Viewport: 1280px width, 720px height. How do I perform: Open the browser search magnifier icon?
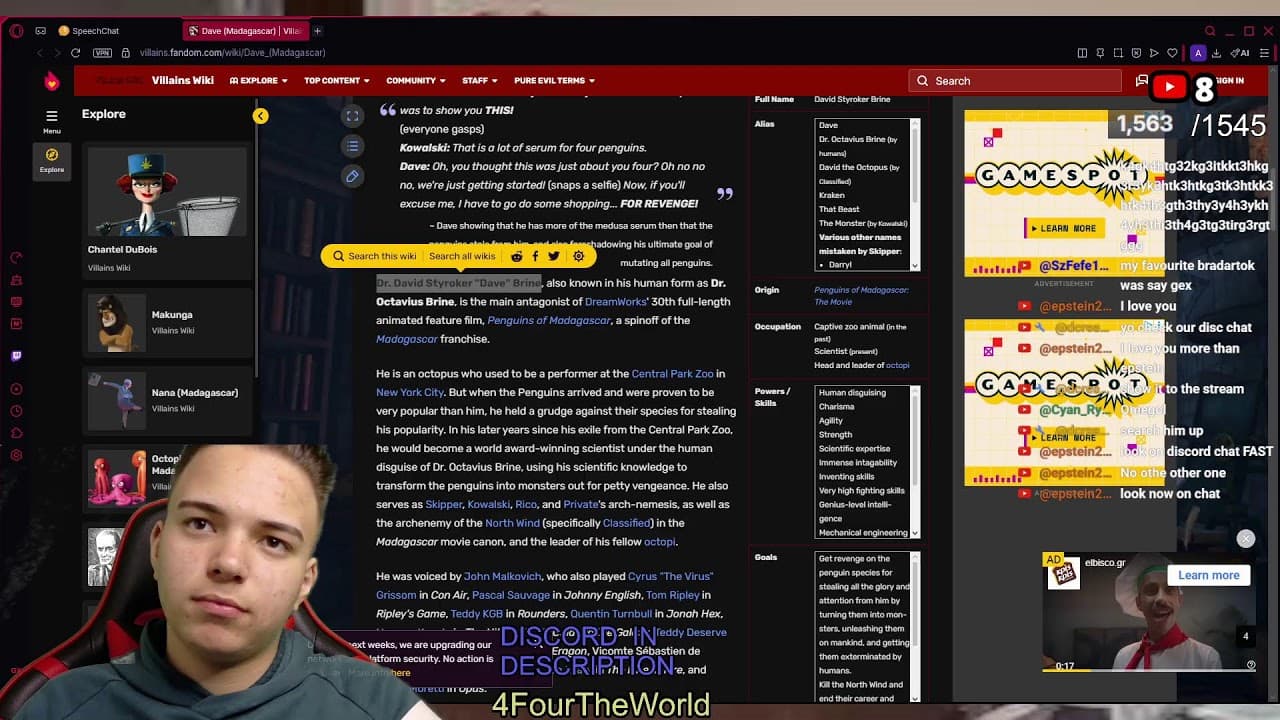(1210, 31)
